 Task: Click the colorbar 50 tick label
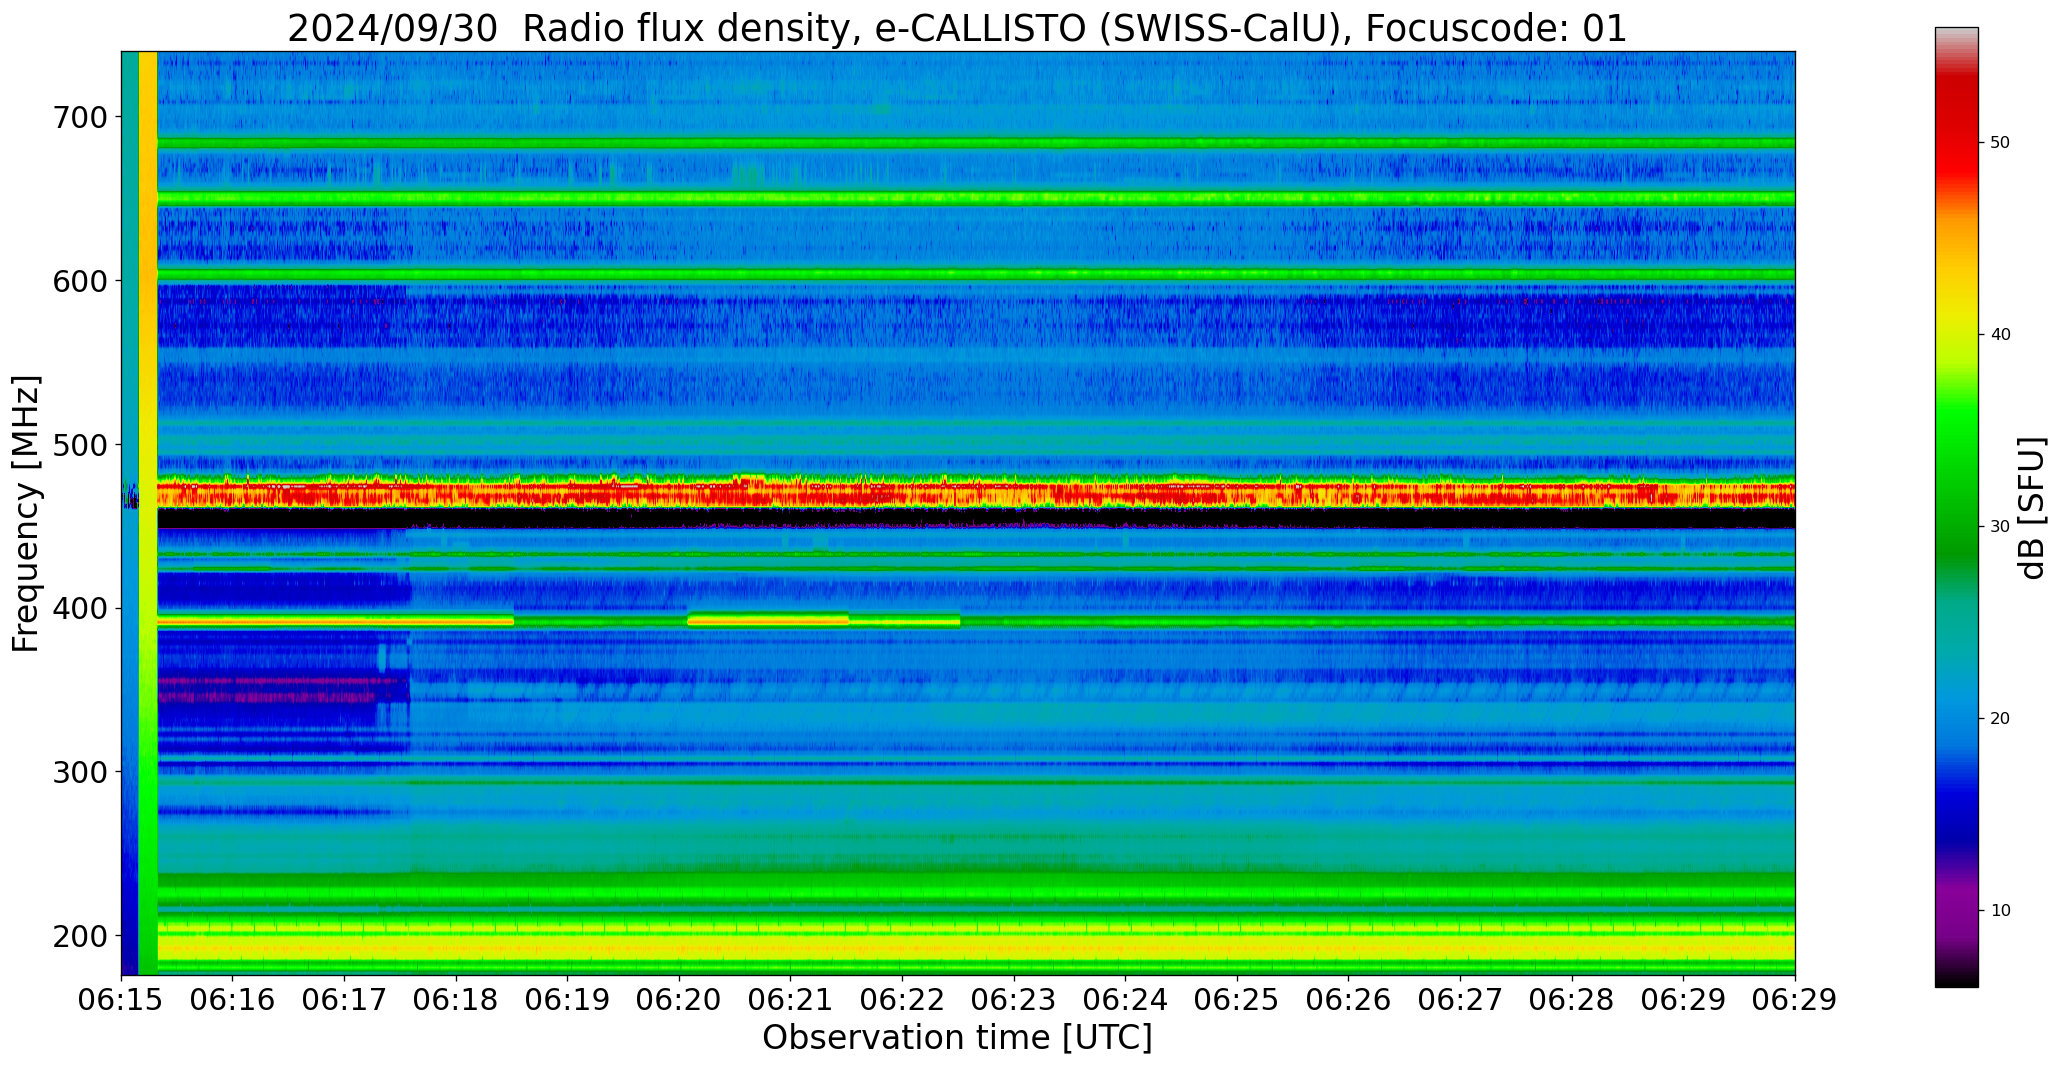(2000, 143)
